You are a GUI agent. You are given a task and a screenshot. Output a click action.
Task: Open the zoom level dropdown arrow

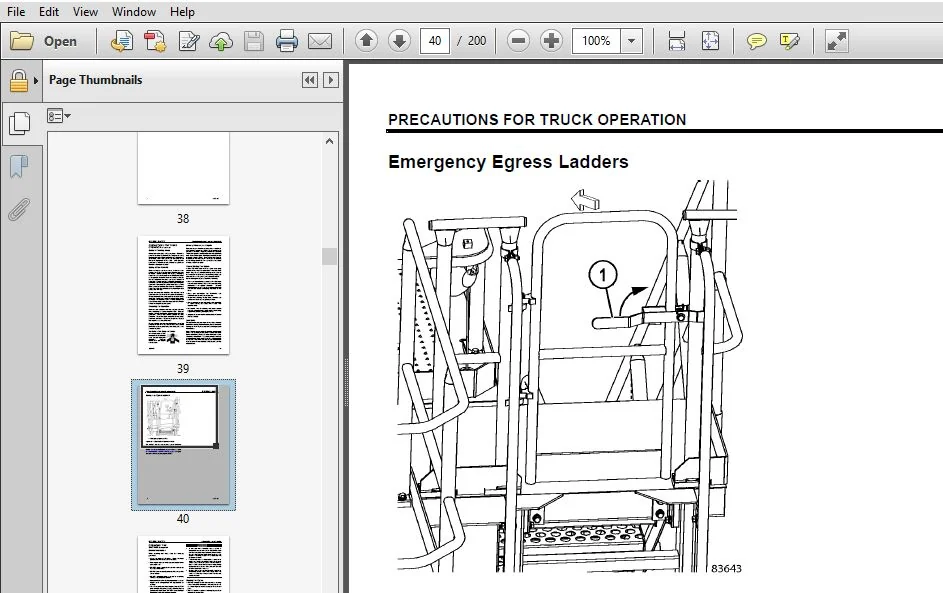click(631, 41)
